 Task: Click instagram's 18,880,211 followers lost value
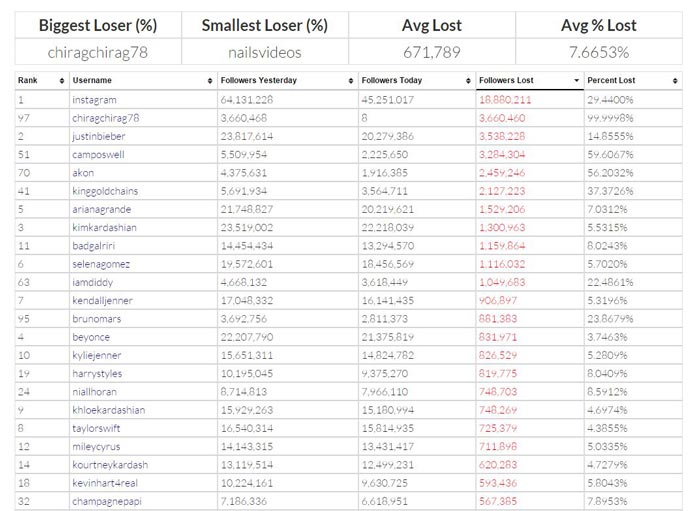coord(505,100)
